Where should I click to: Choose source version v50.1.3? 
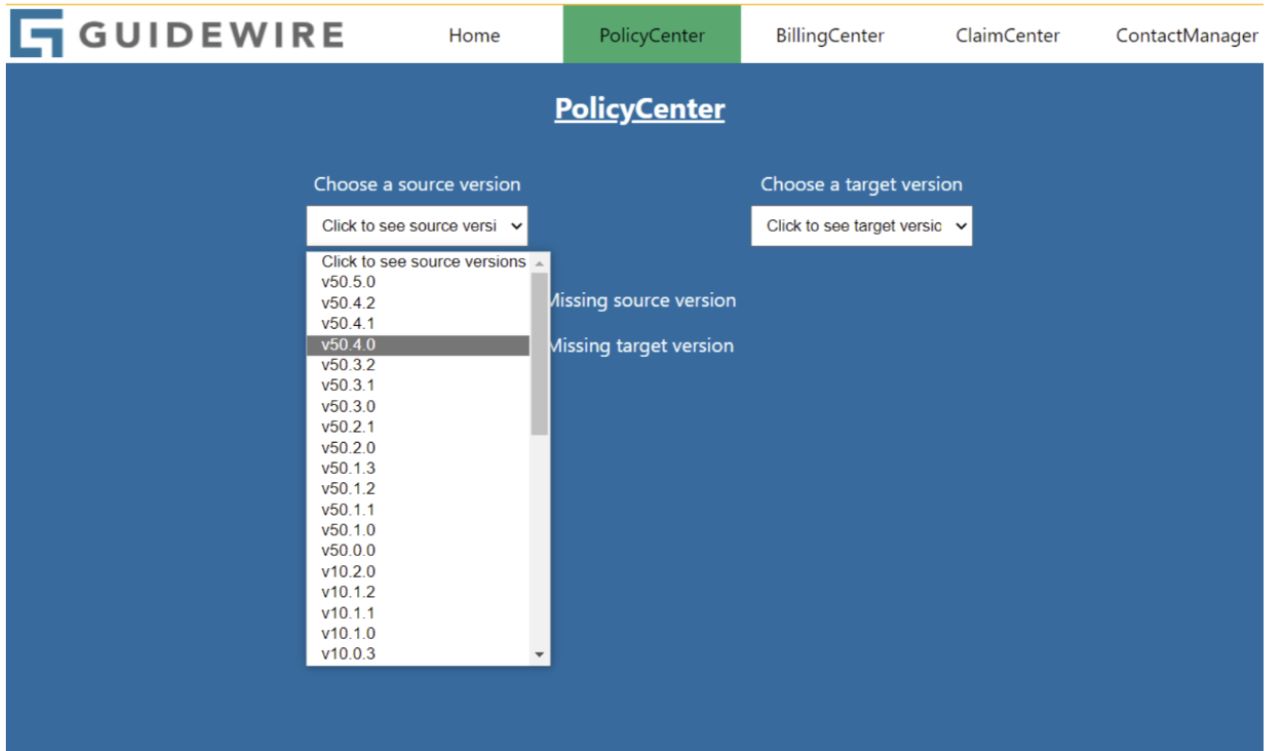tap(419, 468)
